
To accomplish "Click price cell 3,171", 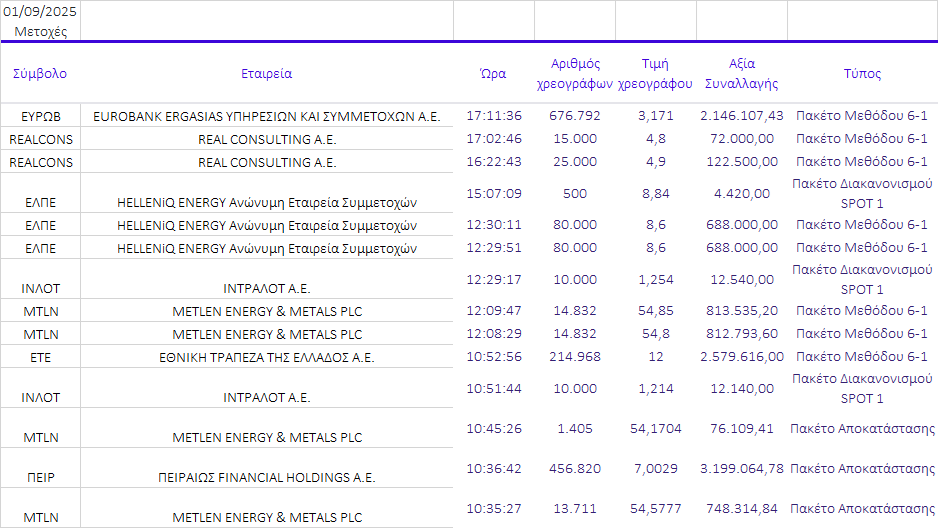I will pos(656,115).
